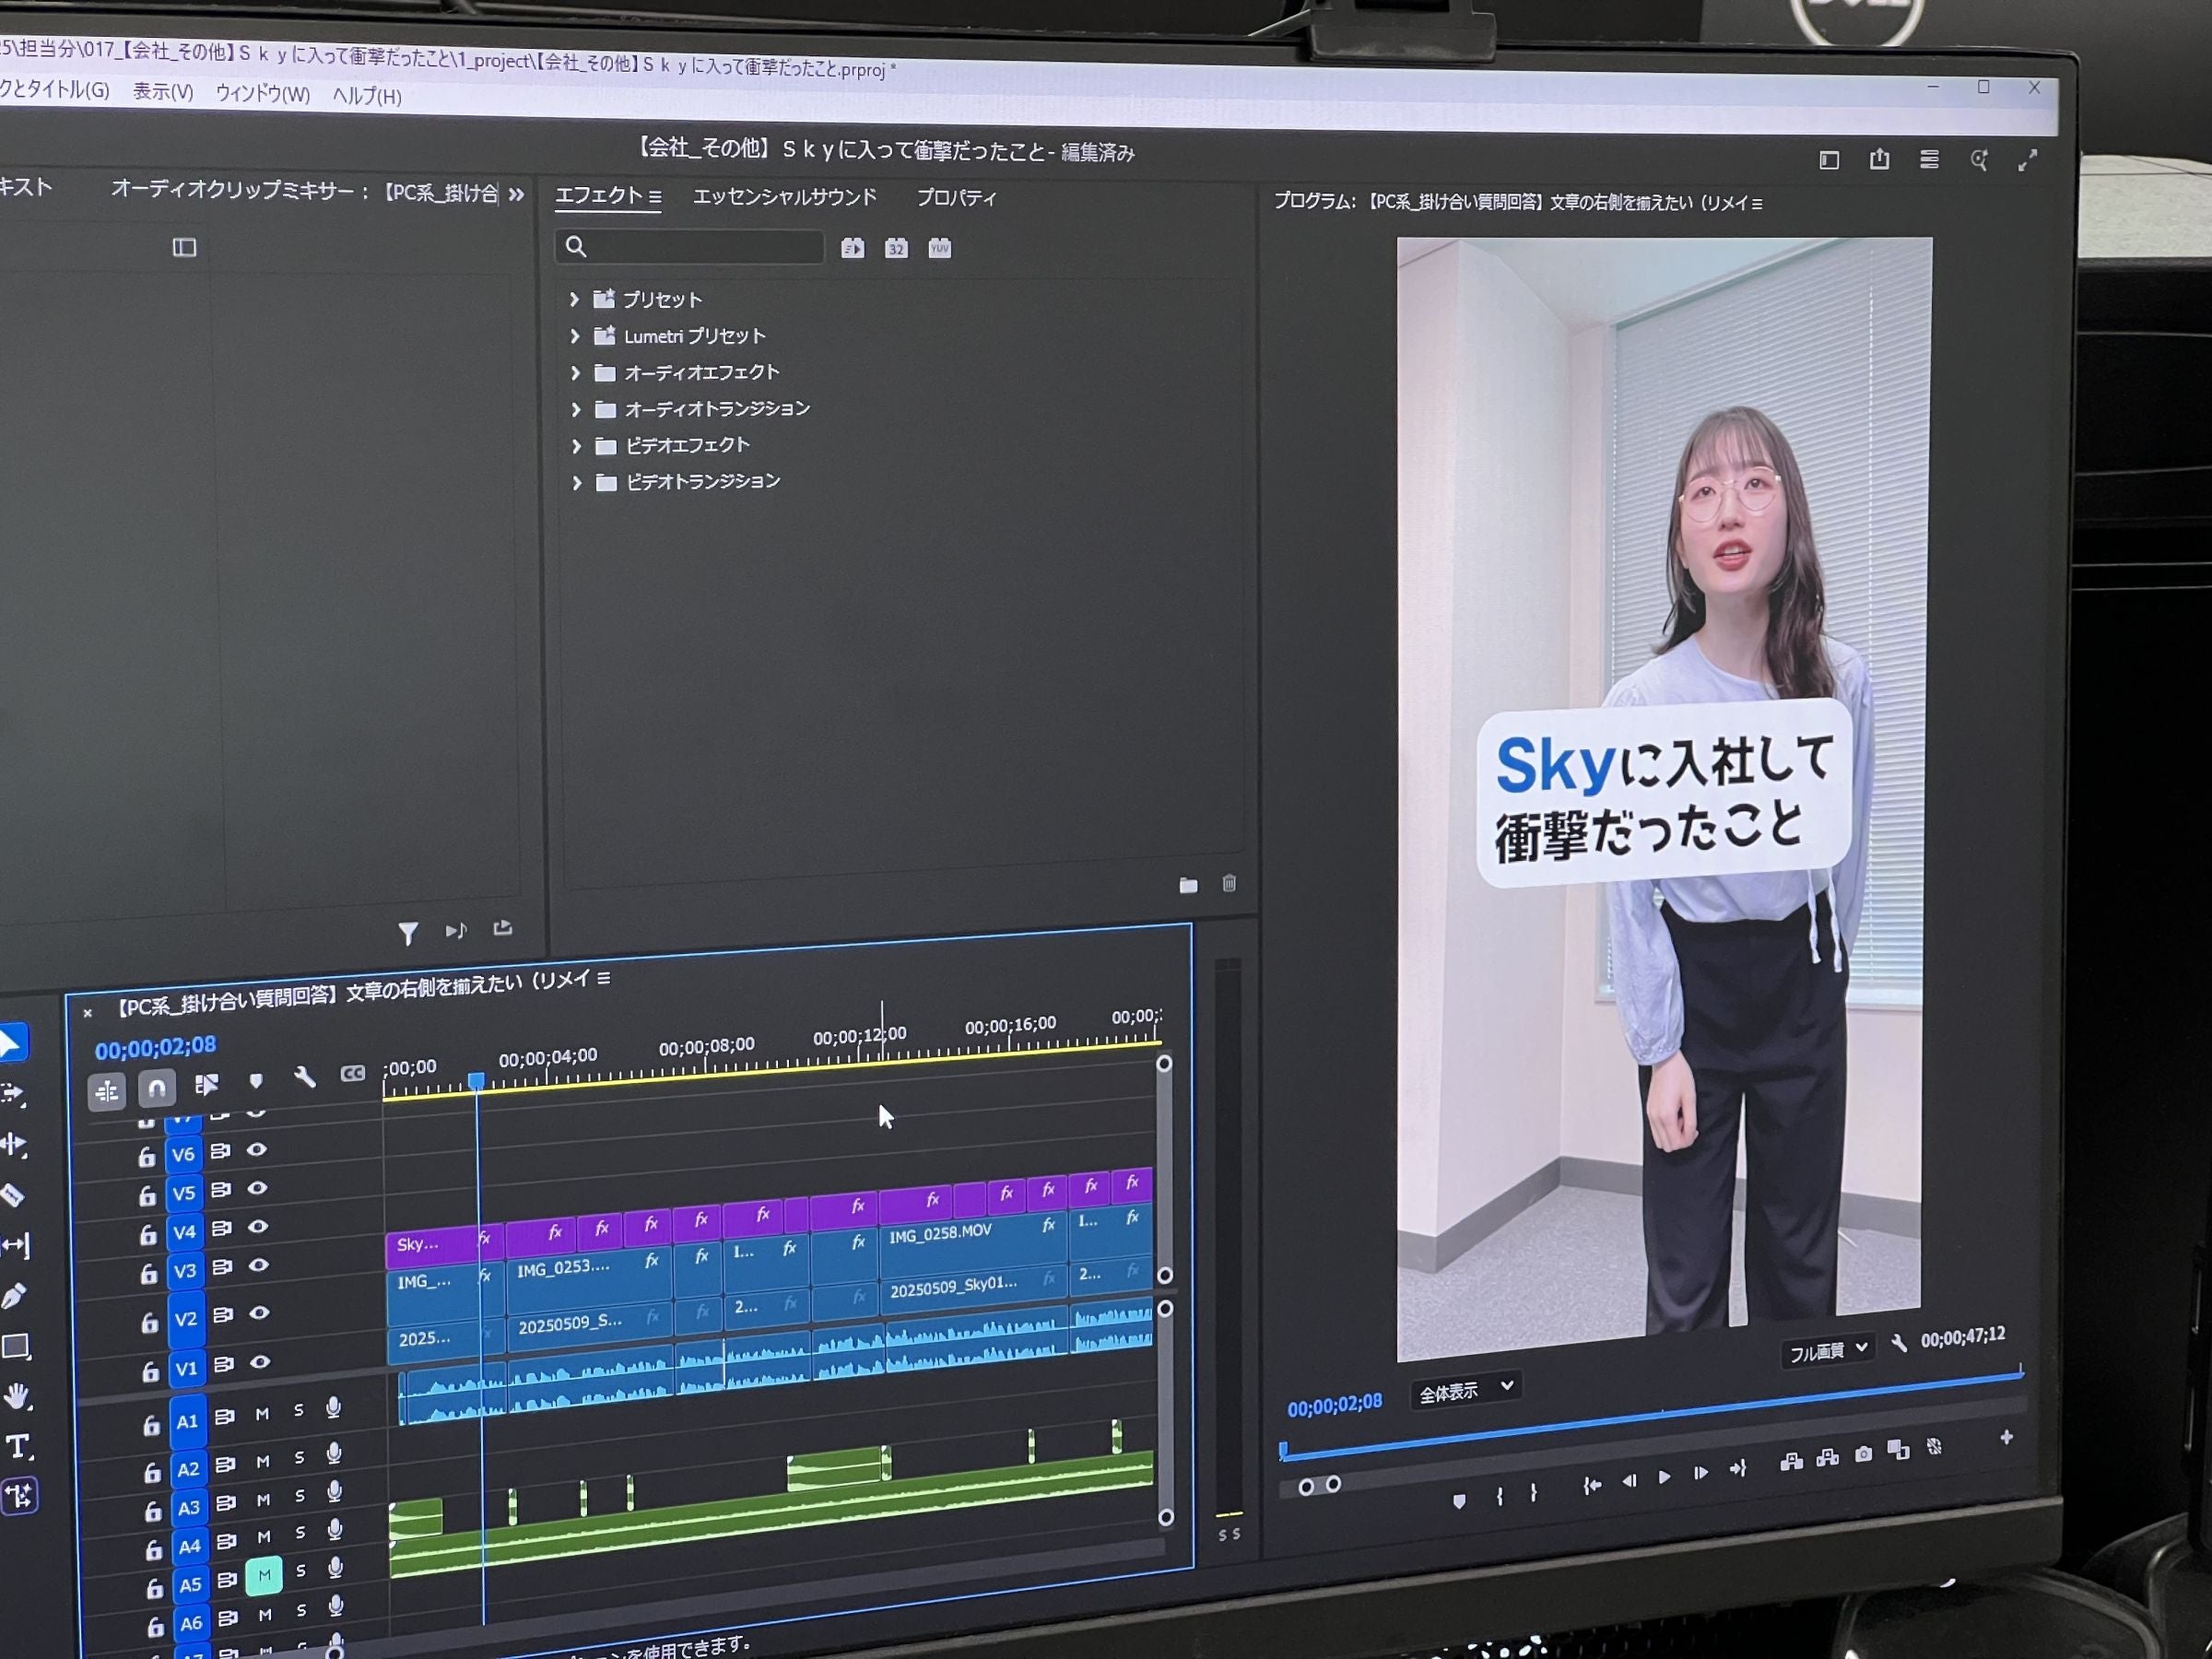Viewport: 2212px width, 1659px height.
Task: Select the Ripple Edit tool
Action: 13,1144
